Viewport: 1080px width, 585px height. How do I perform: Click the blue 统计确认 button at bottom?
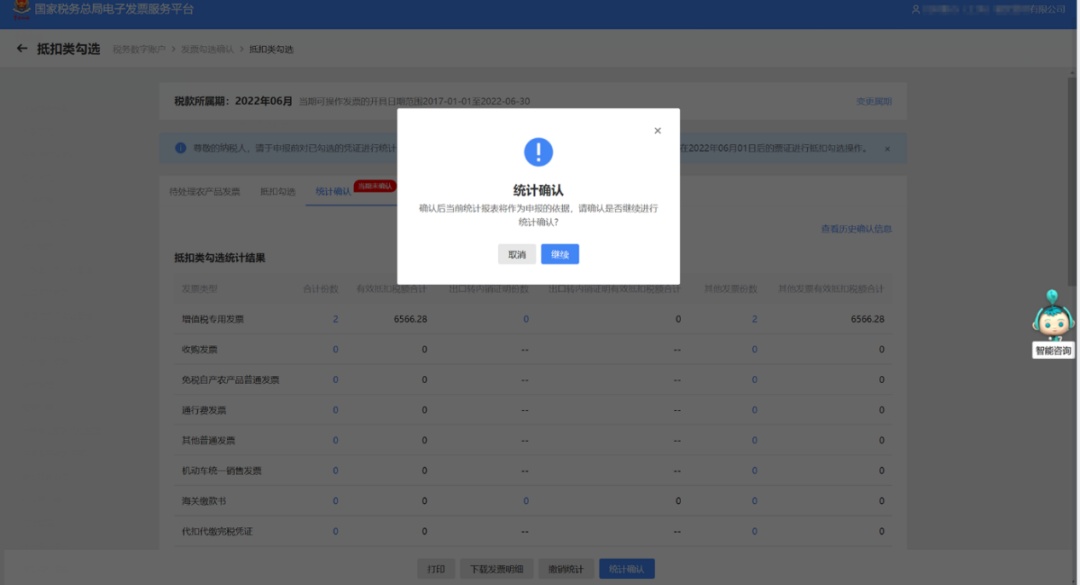pos(627,569)
